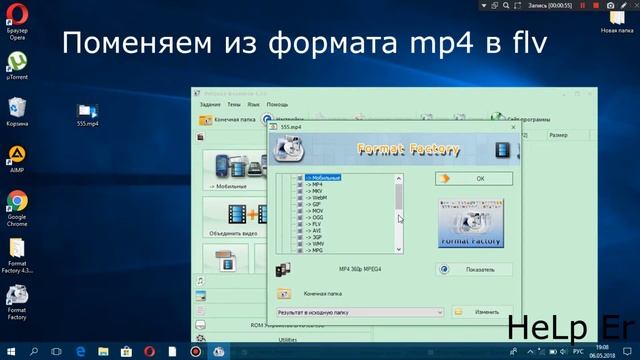The height and width of the screenshot is (360, 640).
Task: Click the Opera browser desktop shortcut
Action: point(17,22)
